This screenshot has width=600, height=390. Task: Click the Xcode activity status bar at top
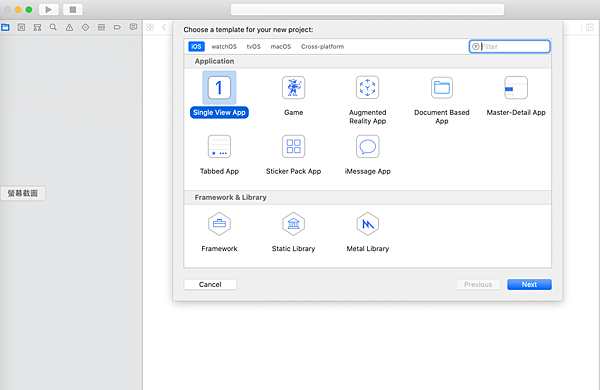pyautogui.click(x=367, y=10)
